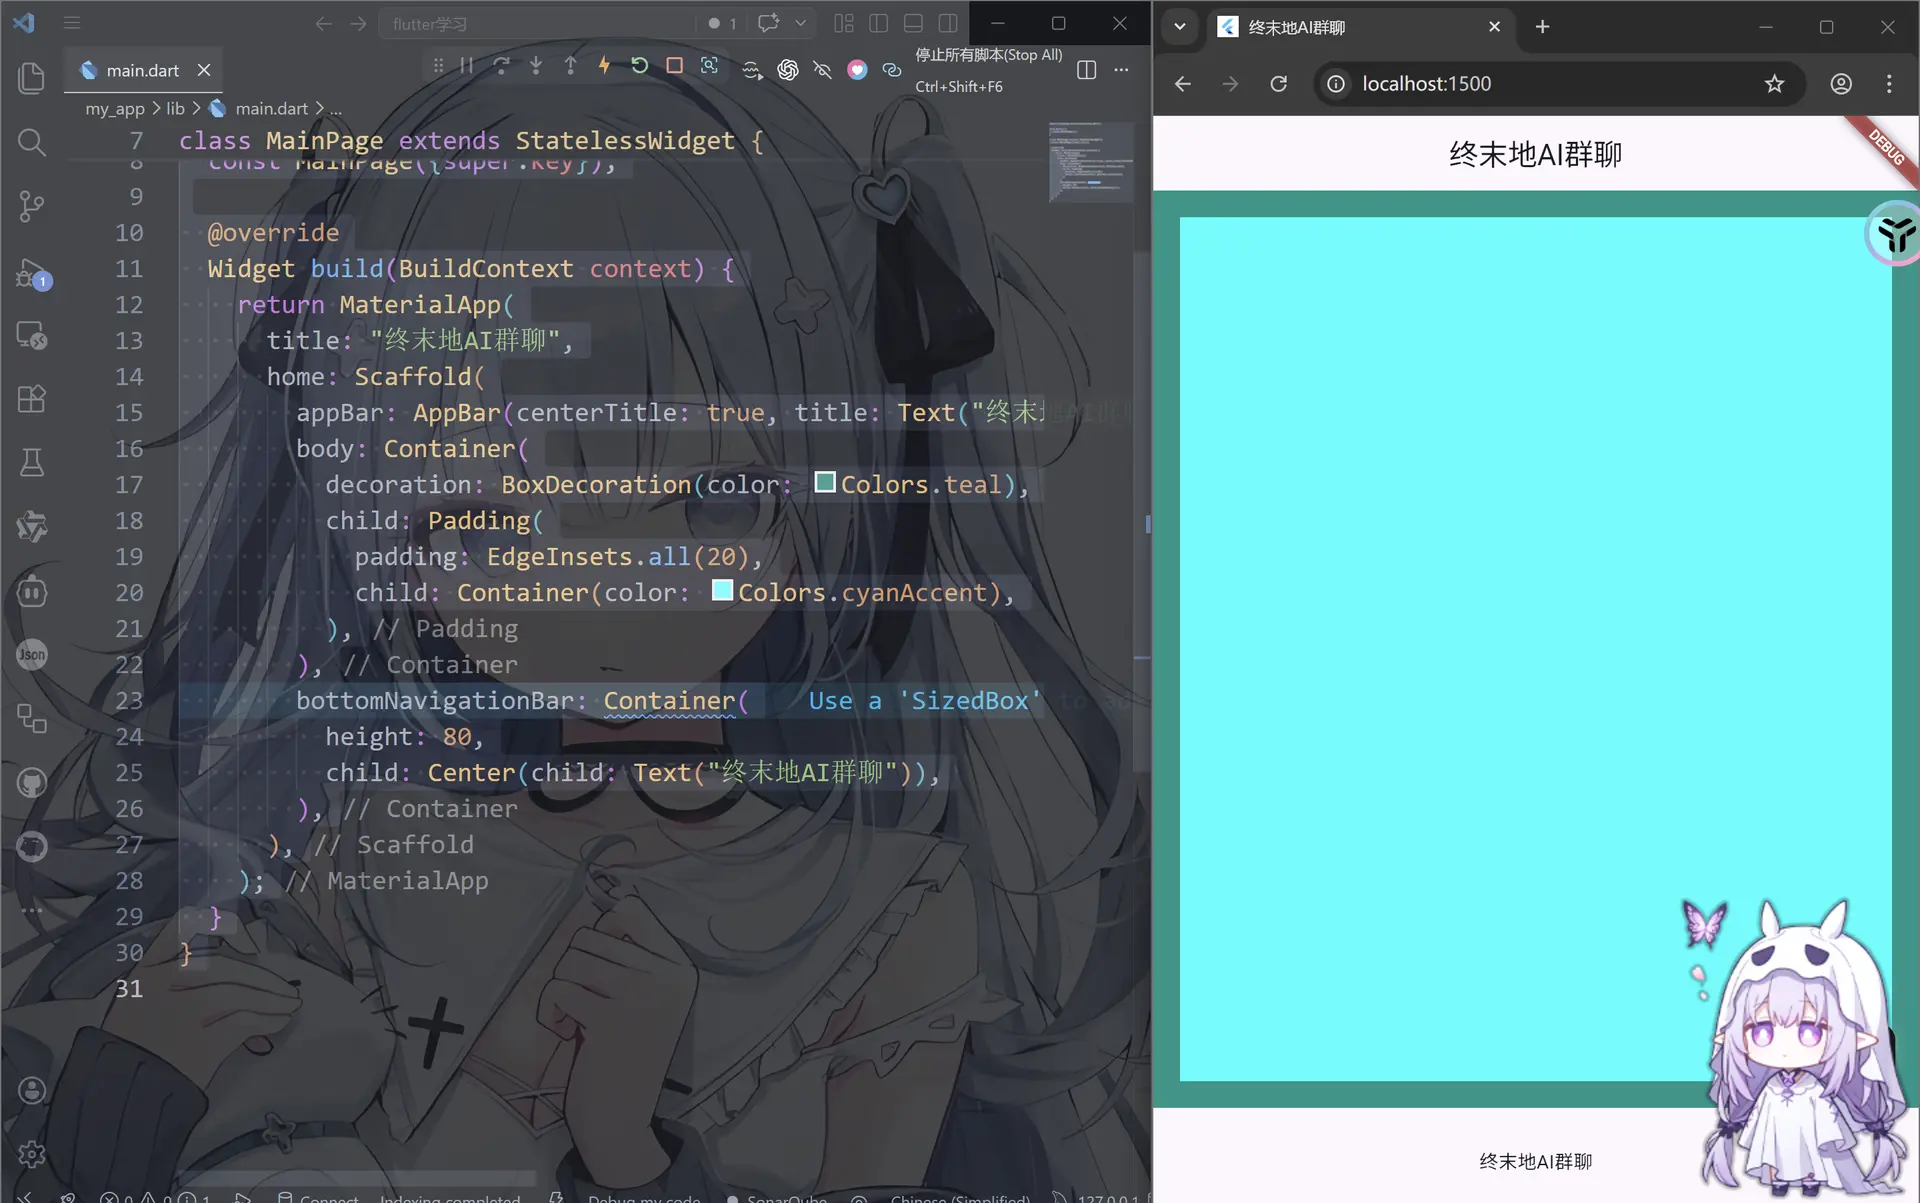Open the Run and Debug view
The width and height of the screenshot is (1920, 1203).
pos(32,272)
